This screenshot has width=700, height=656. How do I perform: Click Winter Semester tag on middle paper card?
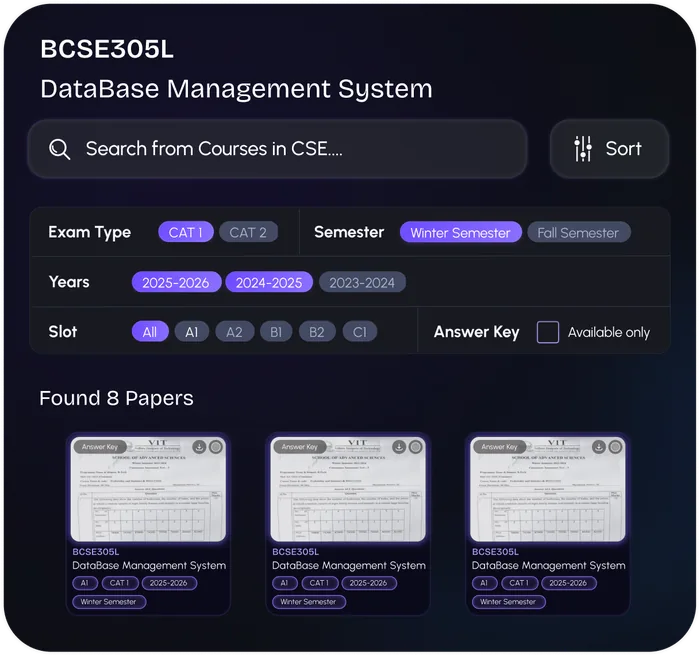click(x=309, y=602)
